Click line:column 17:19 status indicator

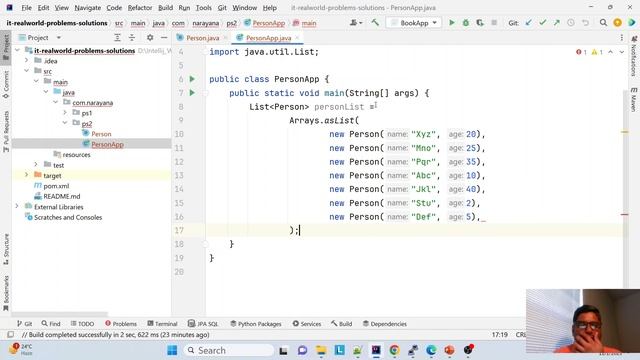point(500,335)
